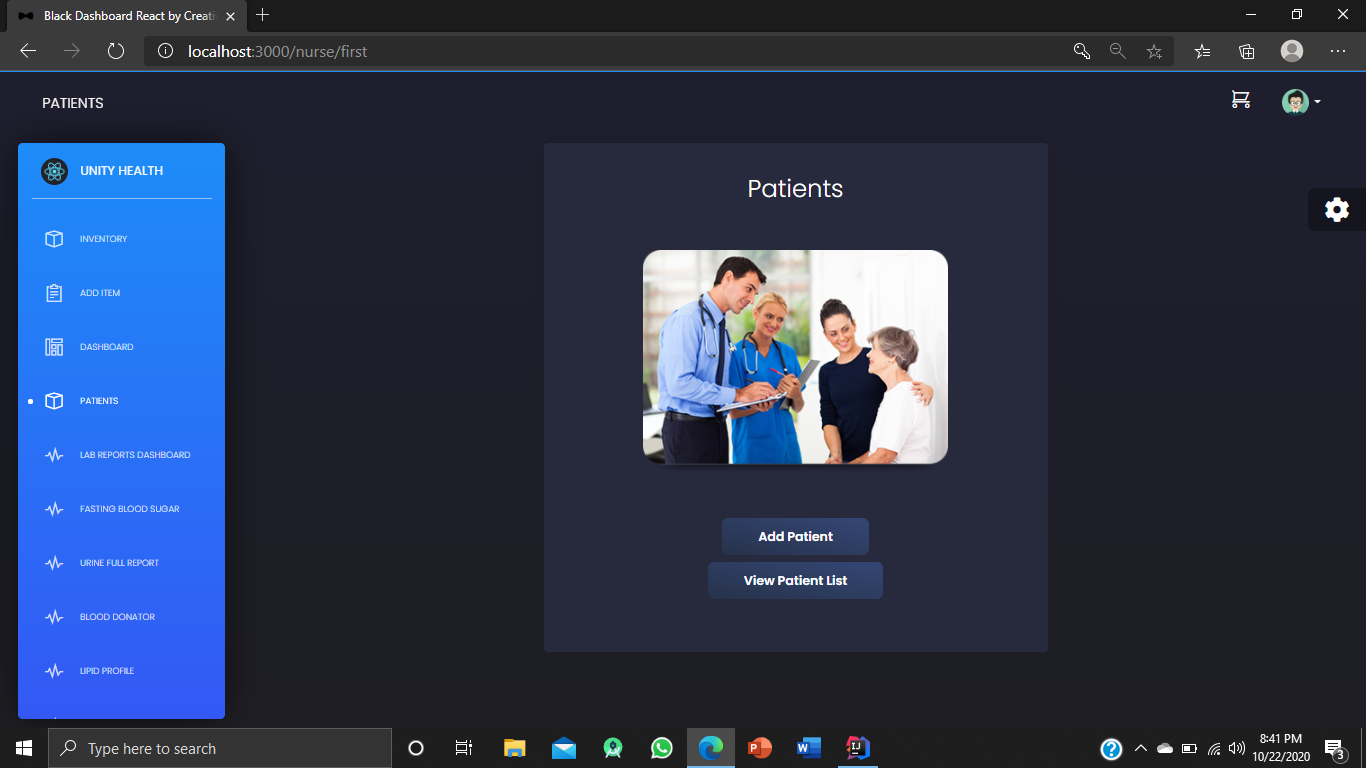Image resolution: width=1366 pixels, height=768 pixels.
Task: Select the Lab Reports Dashboard pulse icon
Action: point(54,455)
